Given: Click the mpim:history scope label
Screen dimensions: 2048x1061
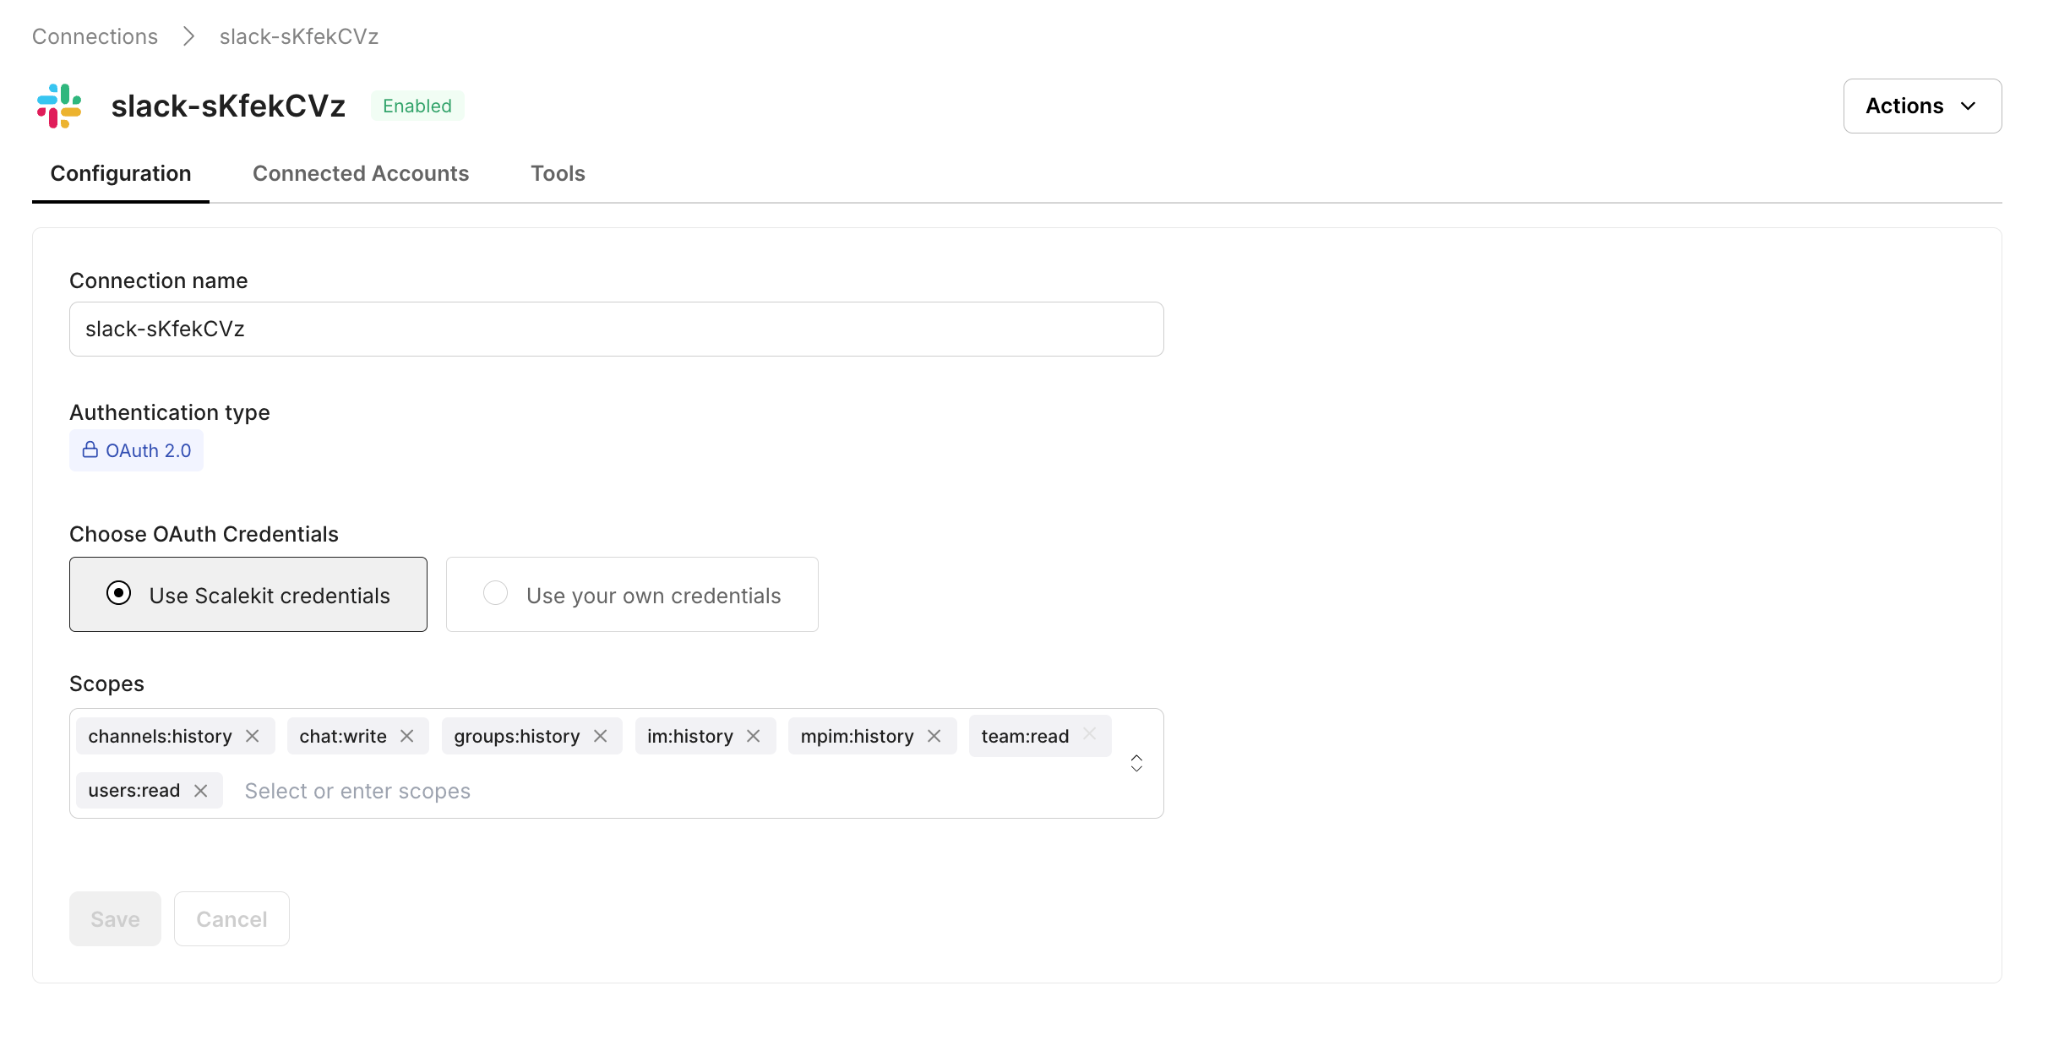Looking at the screenshot, I should coord(857,736).
